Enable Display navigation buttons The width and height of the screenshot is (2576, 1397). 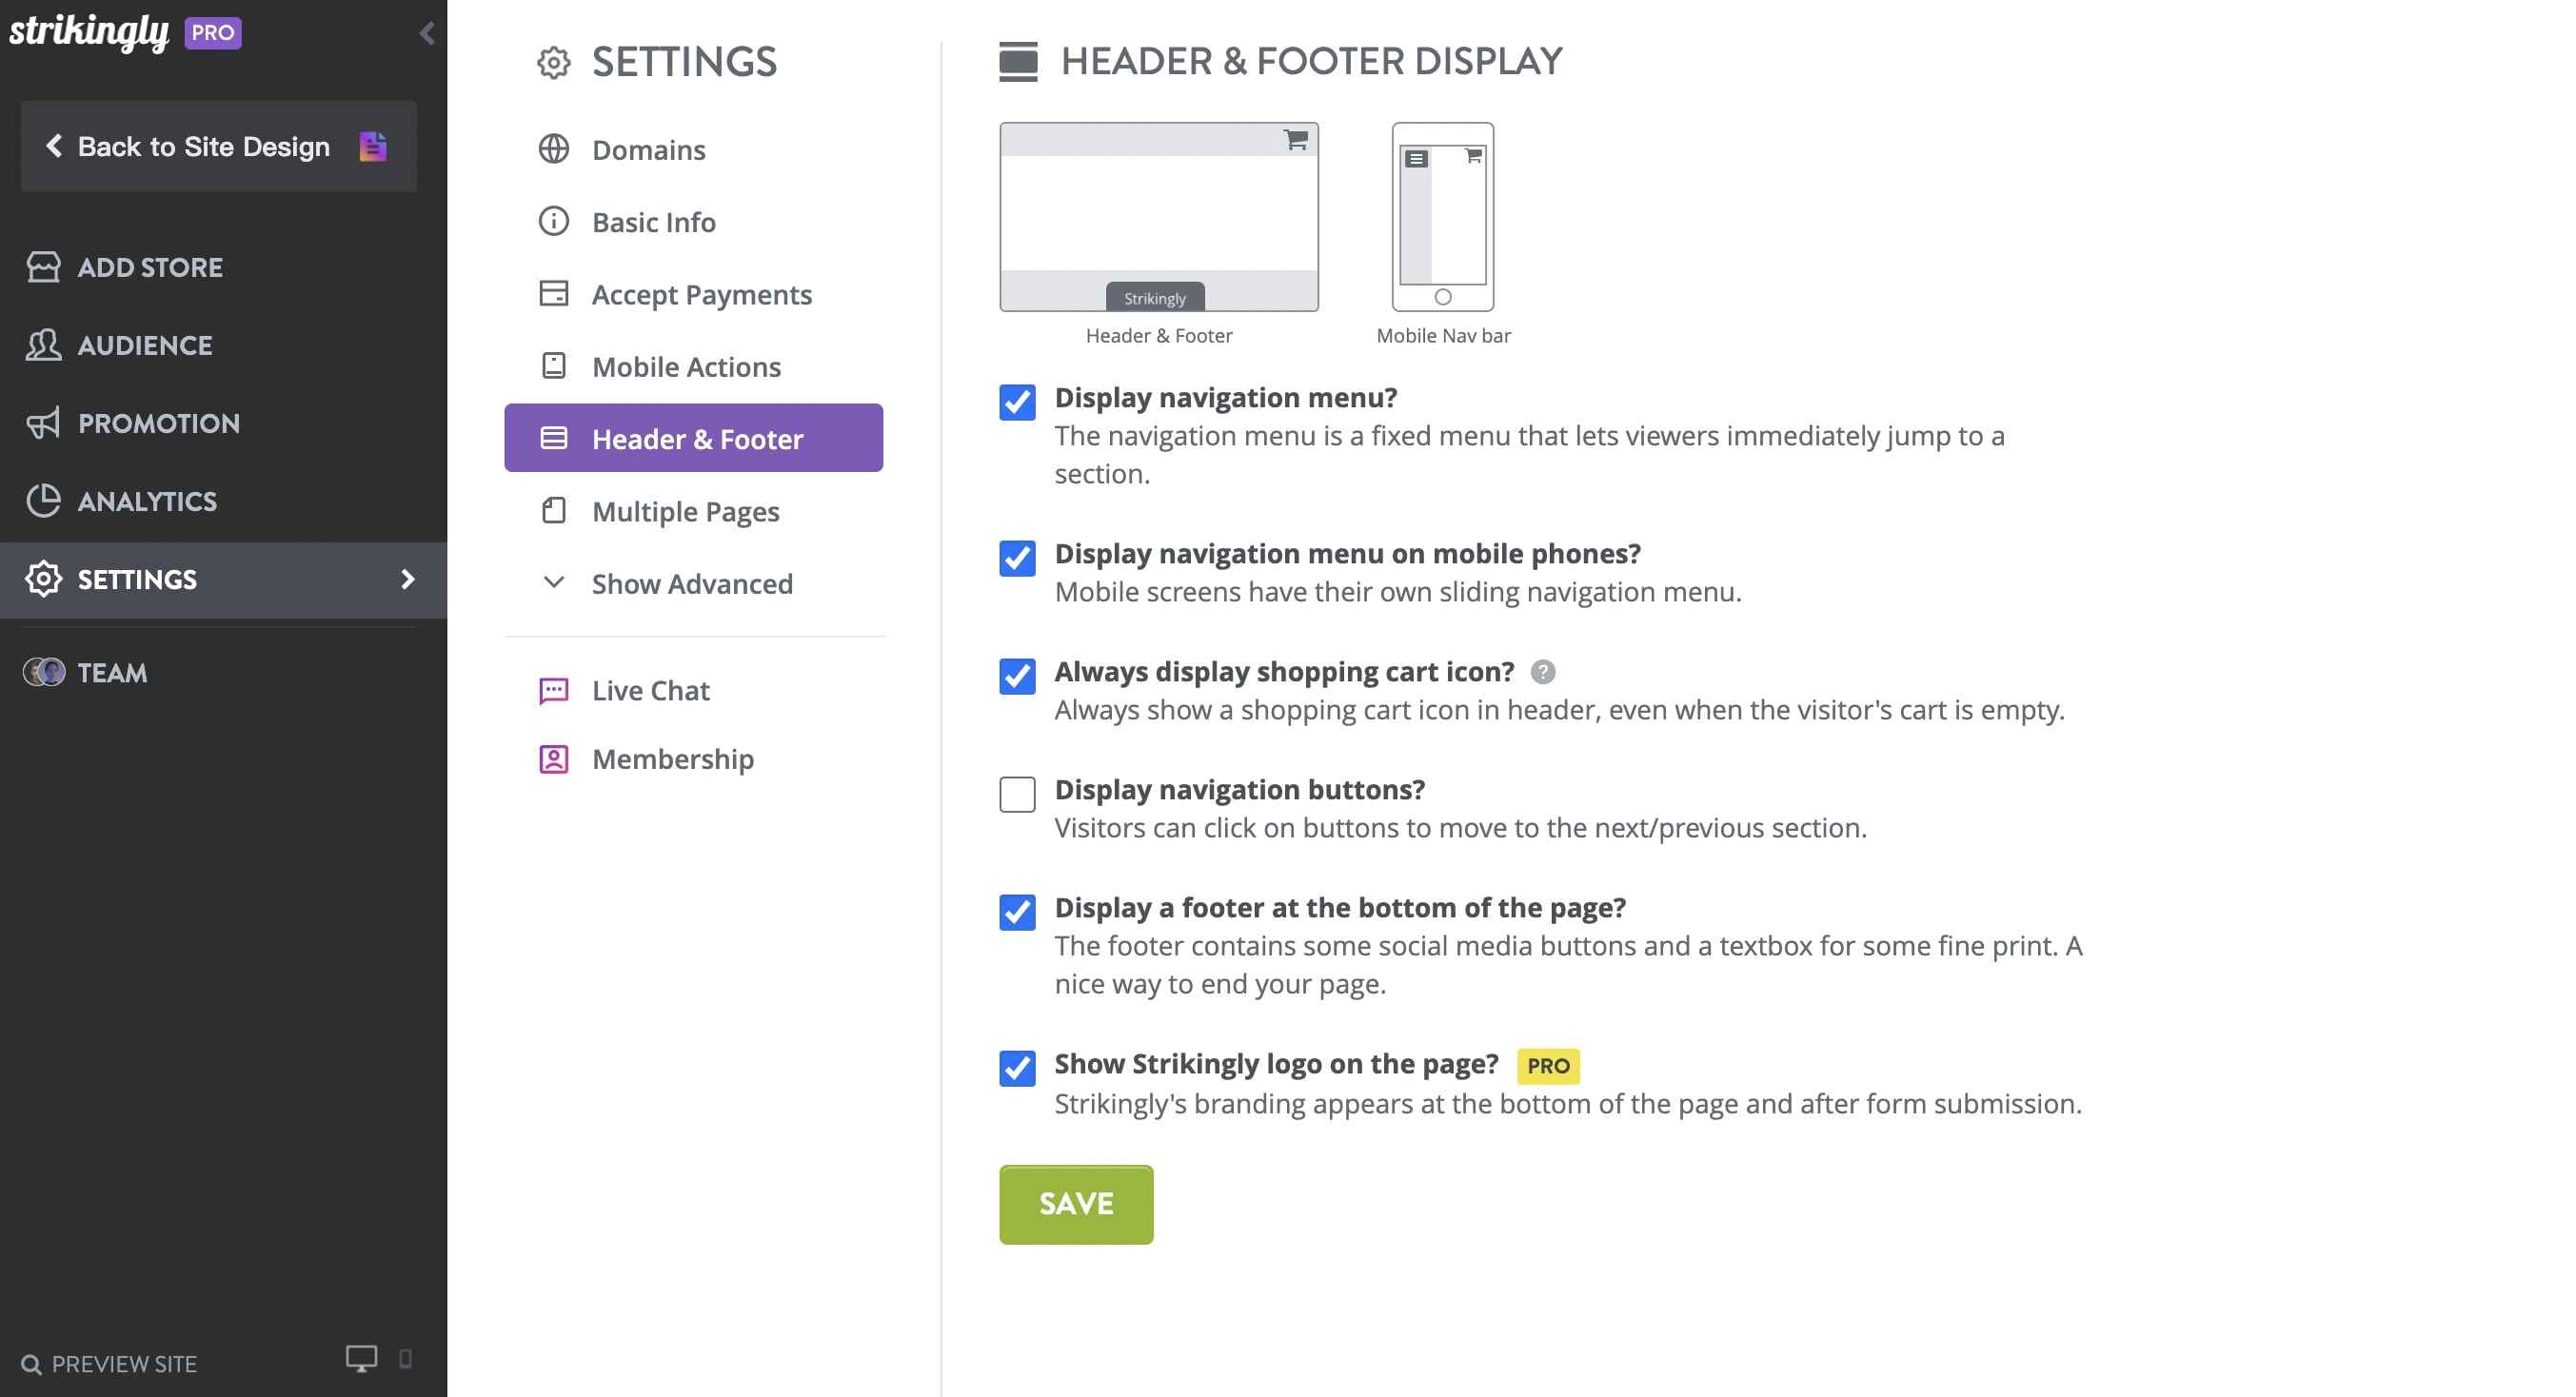click(1016, 795)
